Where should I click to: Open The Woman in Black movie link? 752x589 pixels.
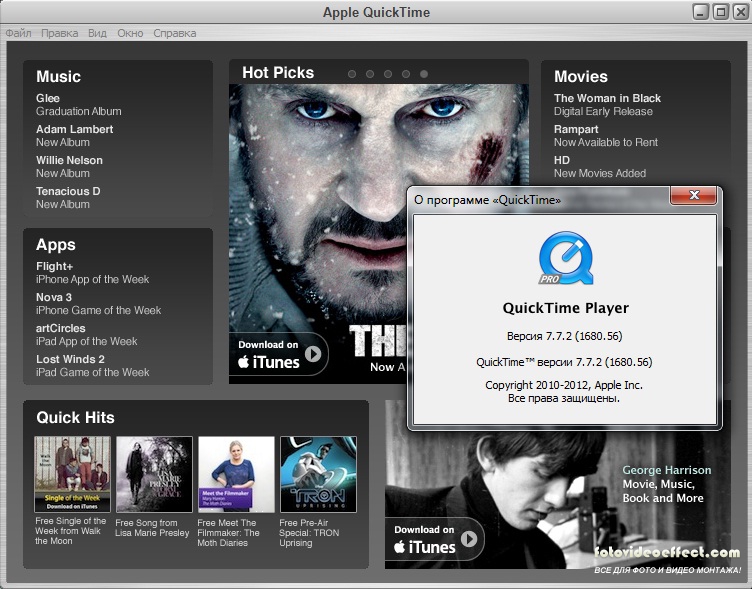pyautogui.click(x=607, y=105)
